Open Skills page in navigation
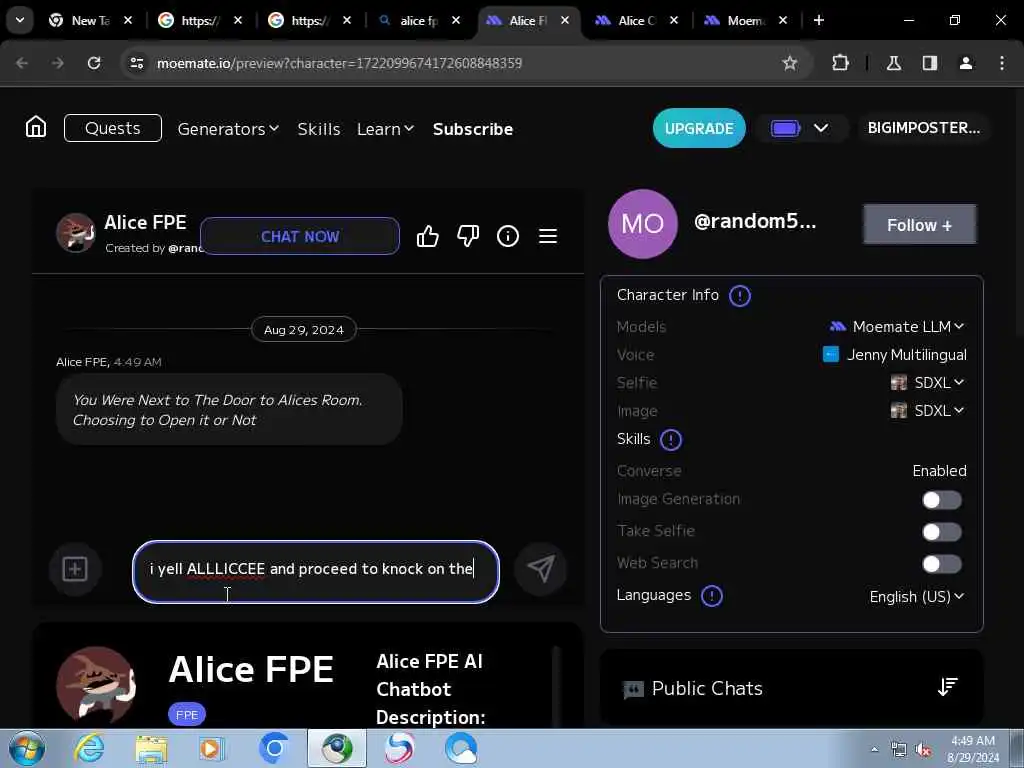 point(319,129)
